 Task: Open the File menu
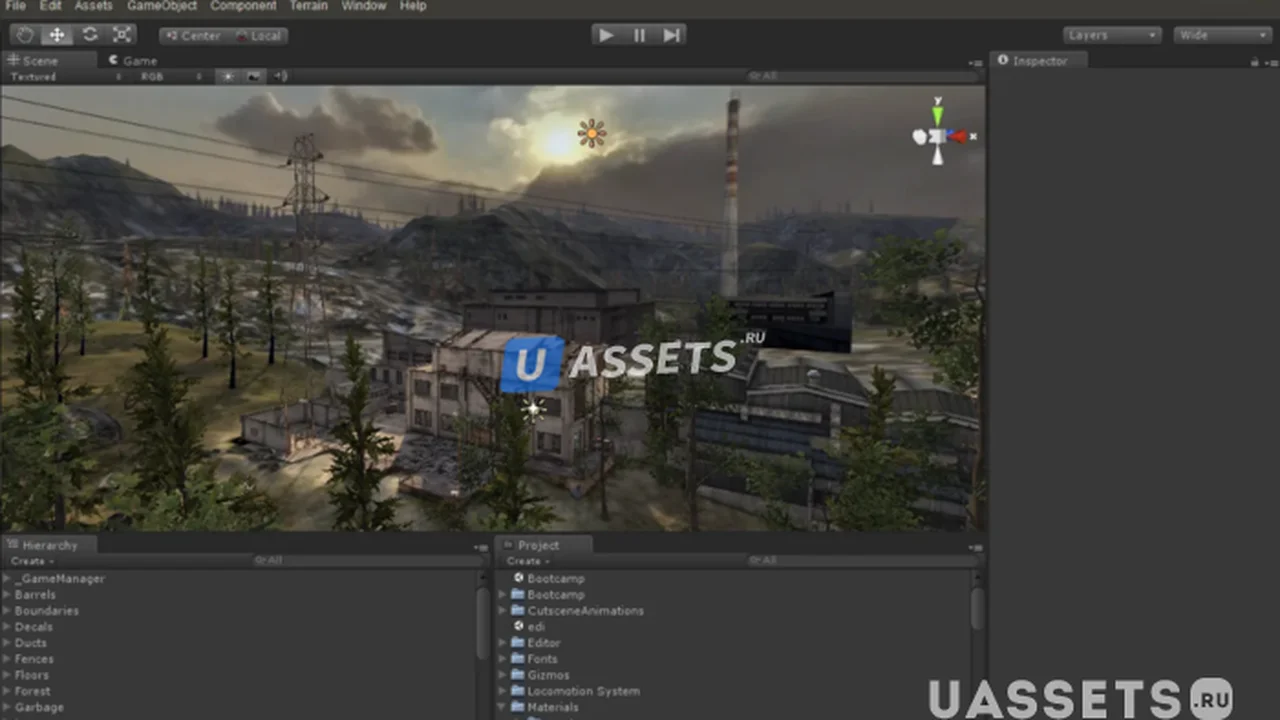pyautogui.click(x=15, y=6)
